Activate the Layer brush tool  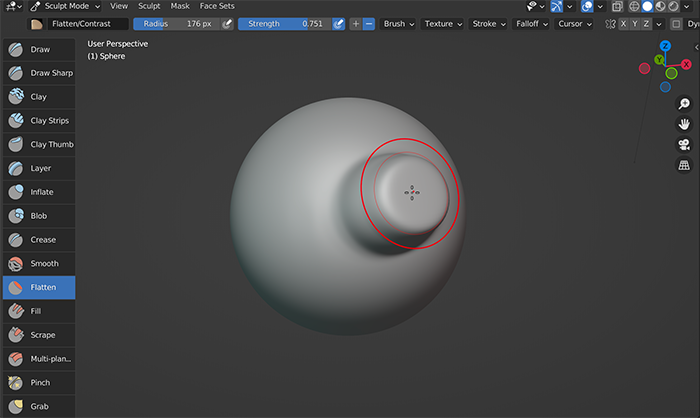point(39,168)
